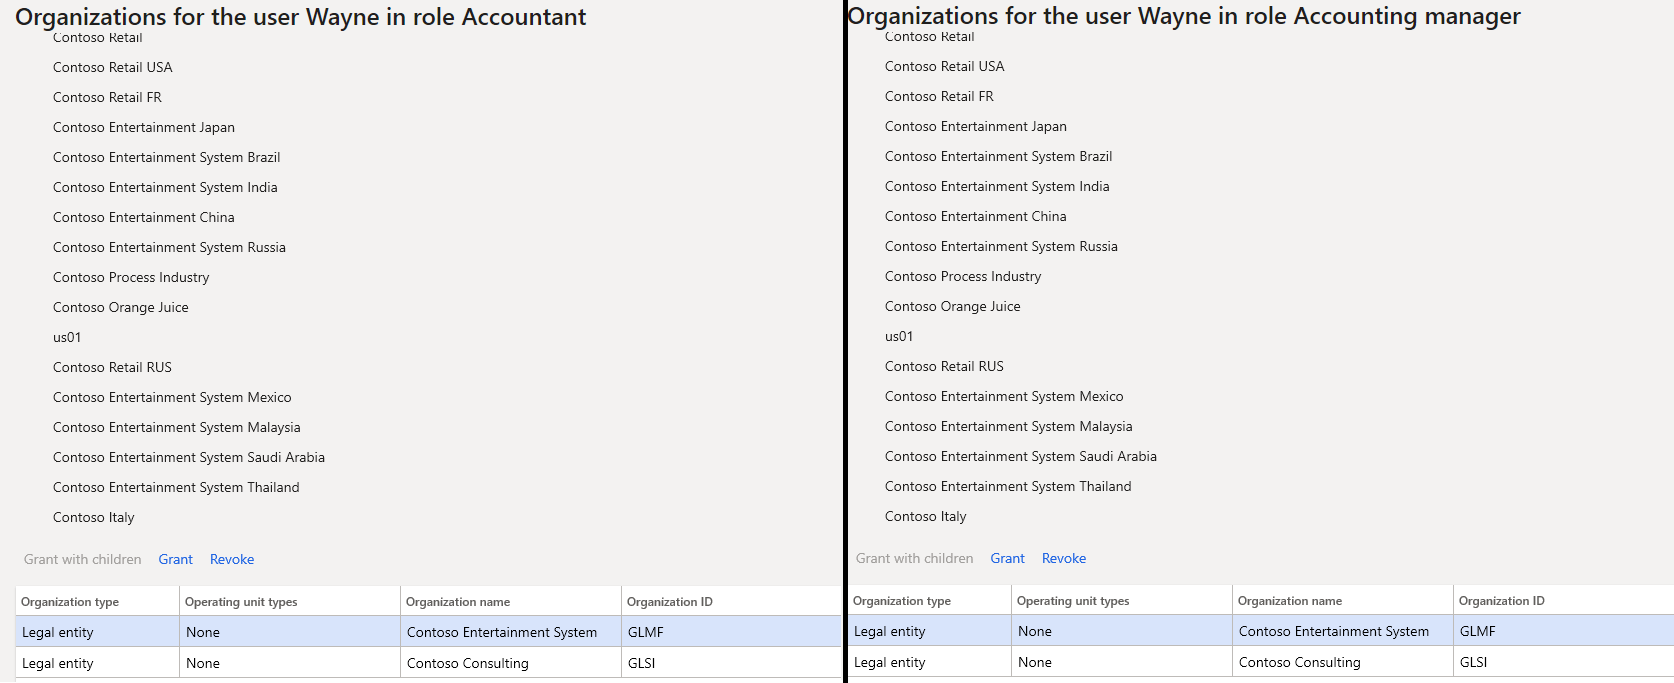Select Contoso Italy in Accountant list
The height and width of the screenshot is (683, 1674).
click(x=94, y=517)
